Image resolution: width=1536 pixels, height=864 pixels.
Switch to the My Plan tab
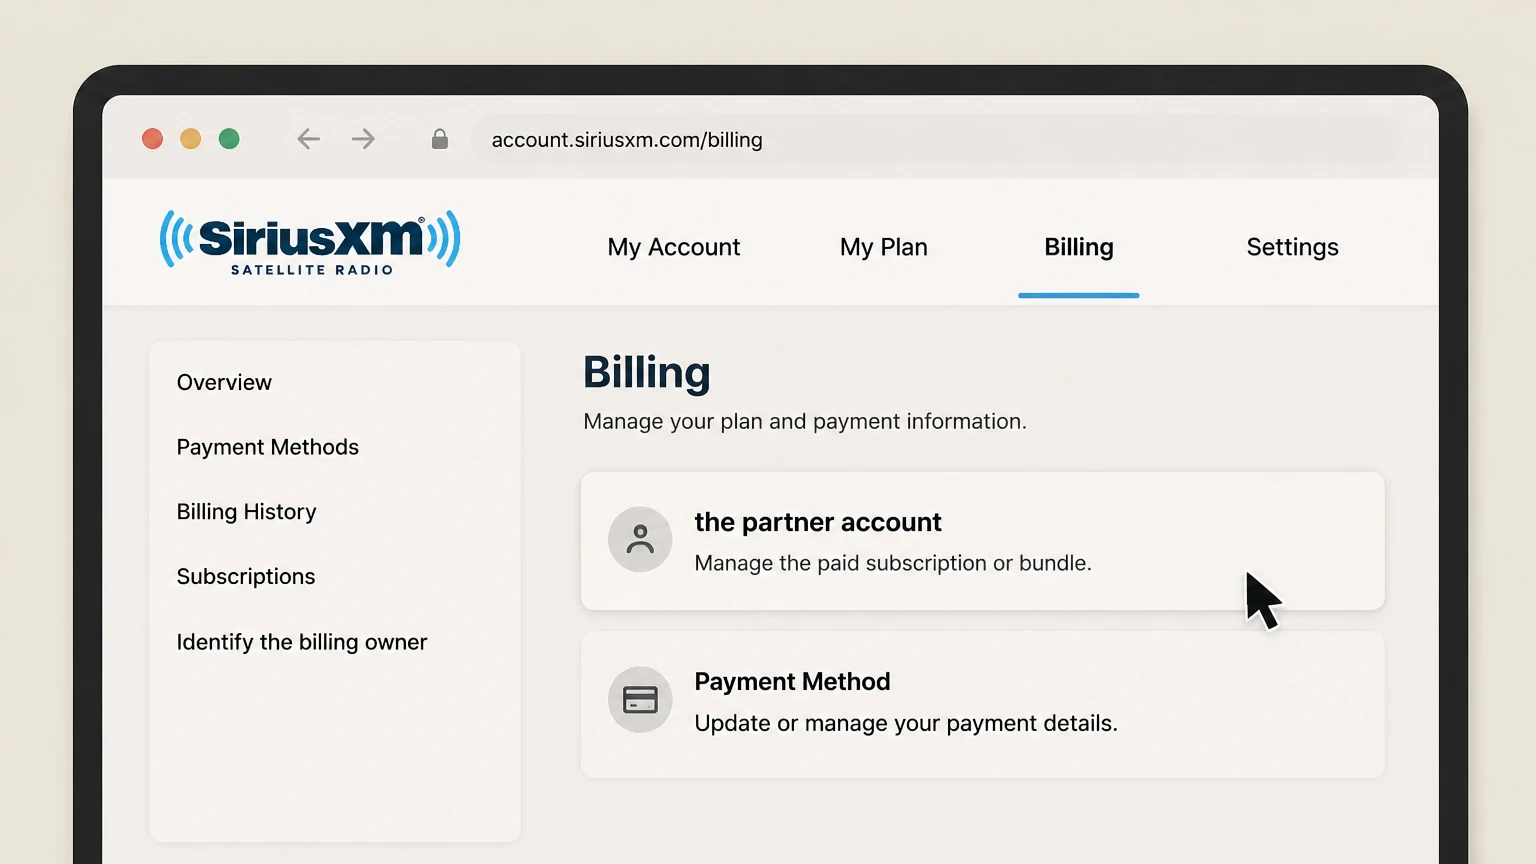tap(884, 247)
